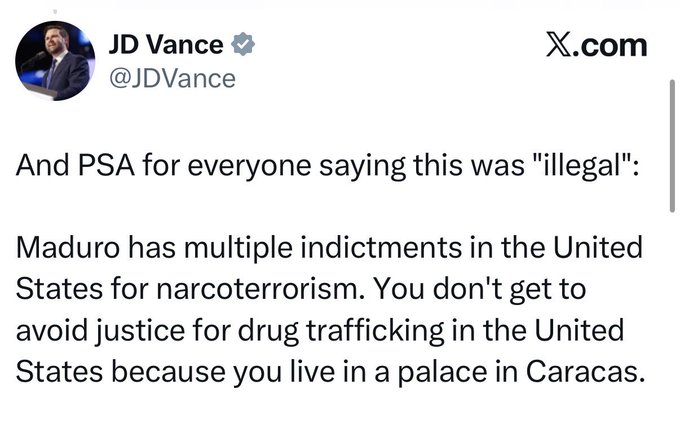Click the "And PSA" opening of the tweet

[x=59, y=166]
